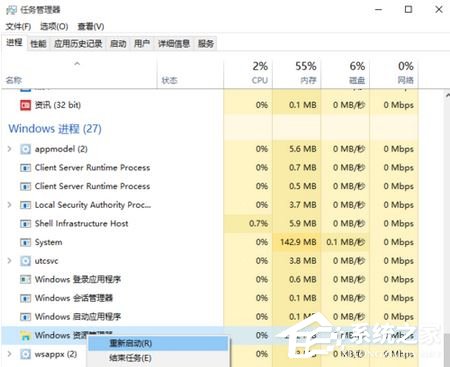Screen dimensions: 450x367
Task: Click the Windows 会话管理器 icon
Action: point(26,298)
